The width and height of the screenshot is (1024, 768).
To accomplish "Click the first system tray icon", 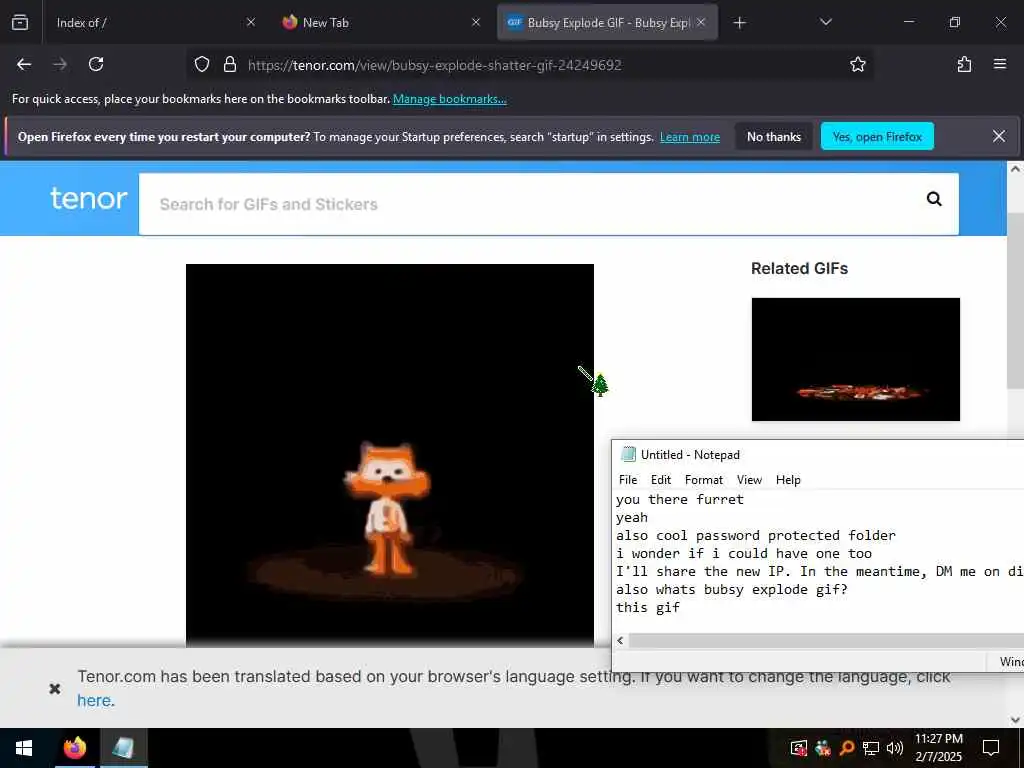I will 798,748.
